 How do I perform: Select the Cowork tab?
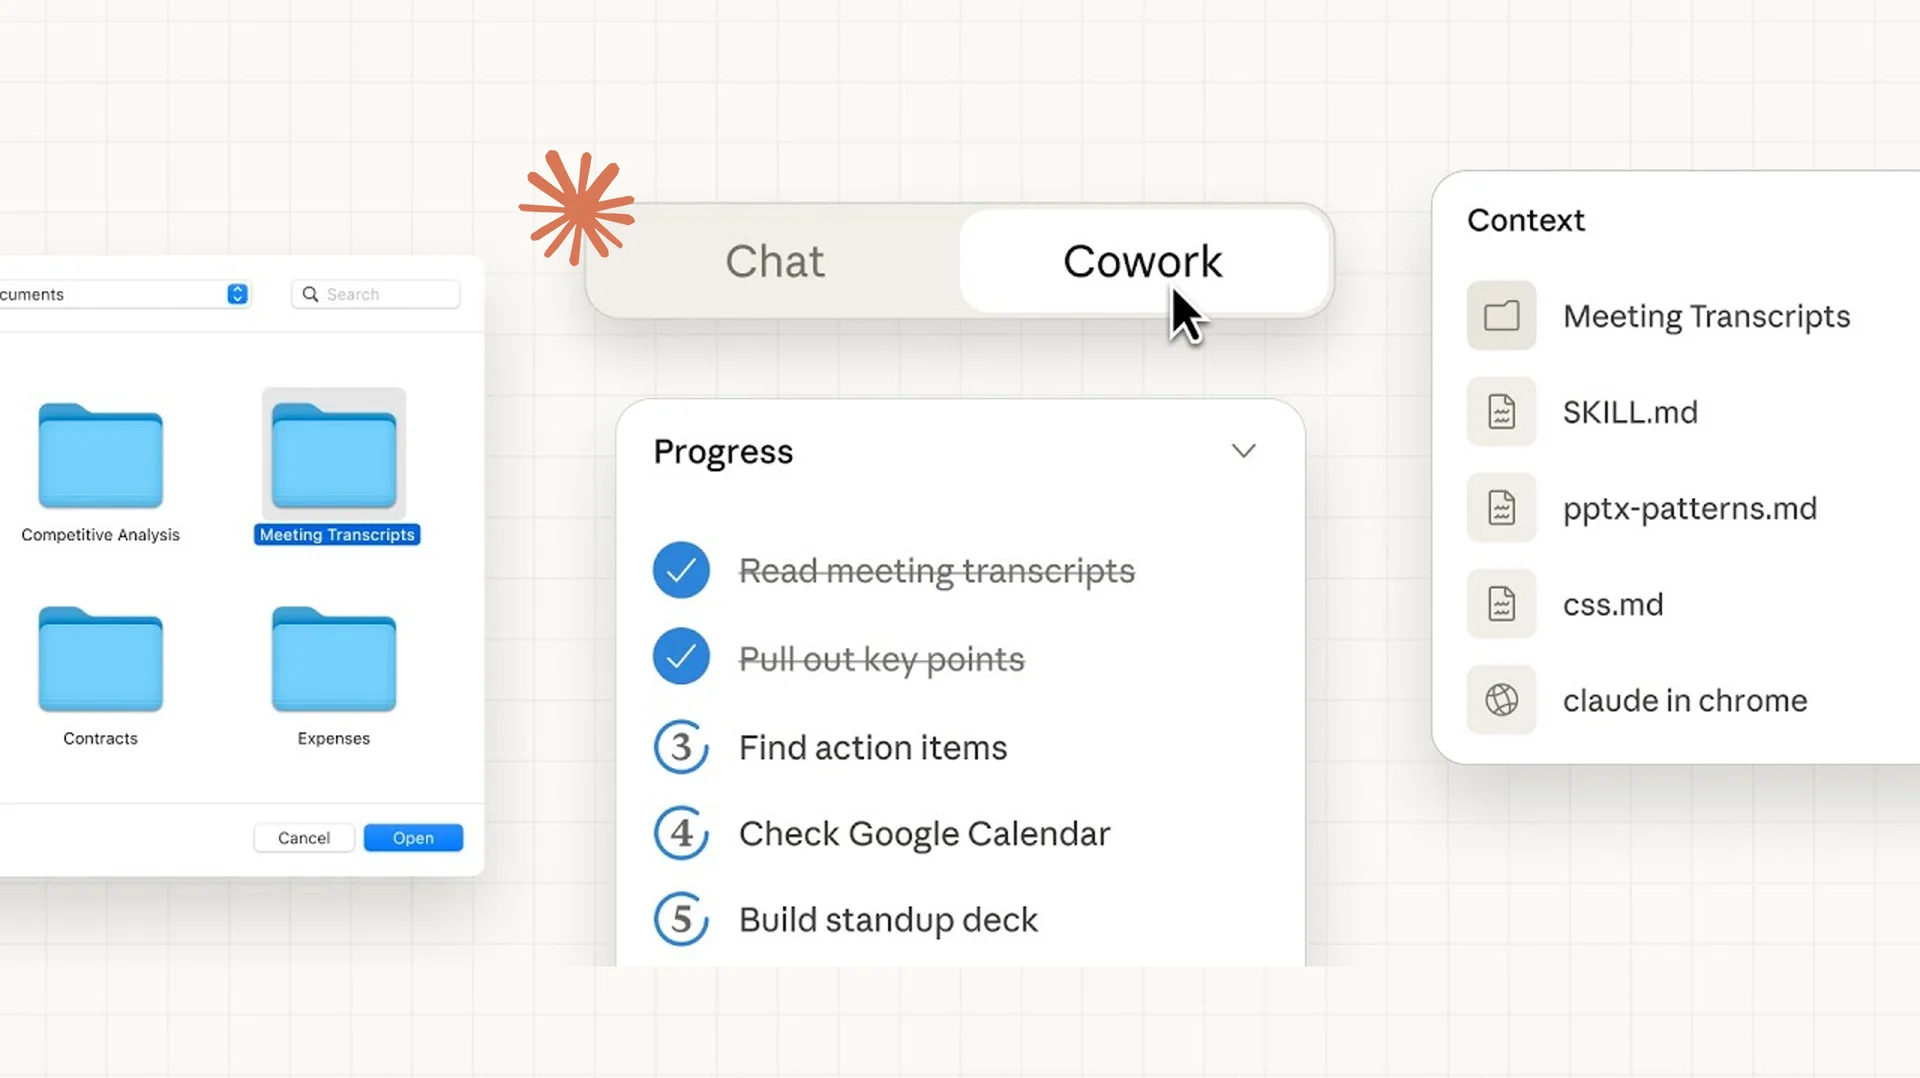point(1142,262)
